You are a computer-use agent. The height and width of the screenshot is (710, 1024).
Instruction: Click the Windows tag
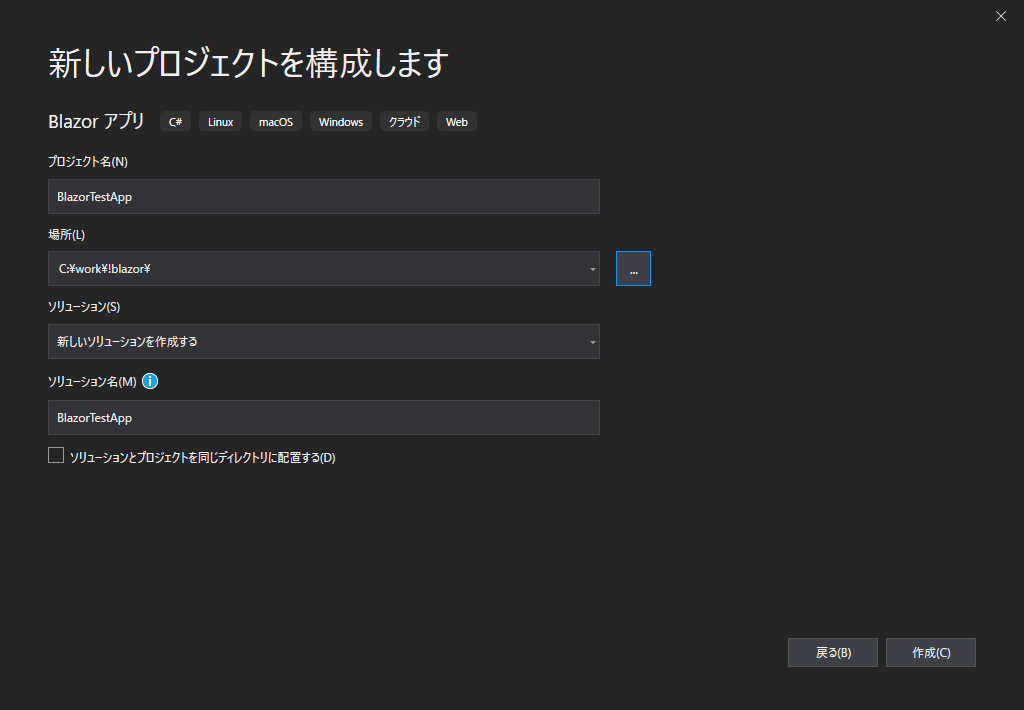click(341, 121)
